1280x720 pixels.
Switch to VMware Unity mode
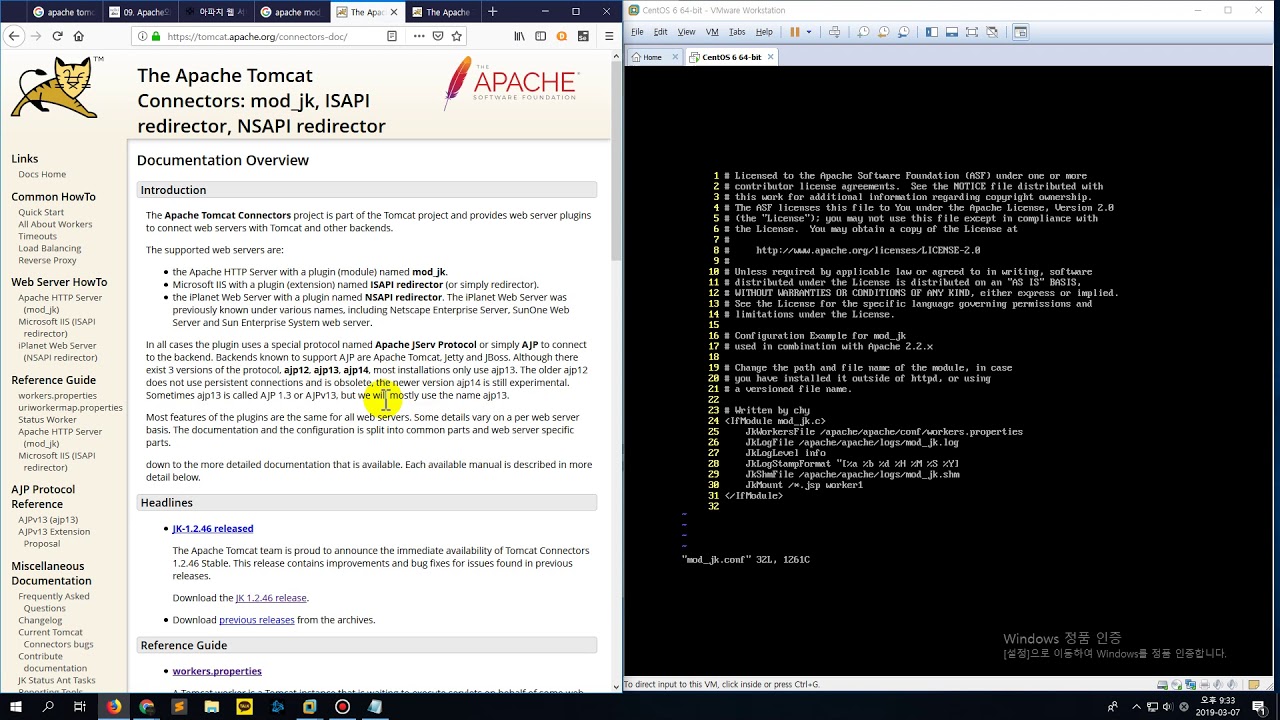coord(991,32)
